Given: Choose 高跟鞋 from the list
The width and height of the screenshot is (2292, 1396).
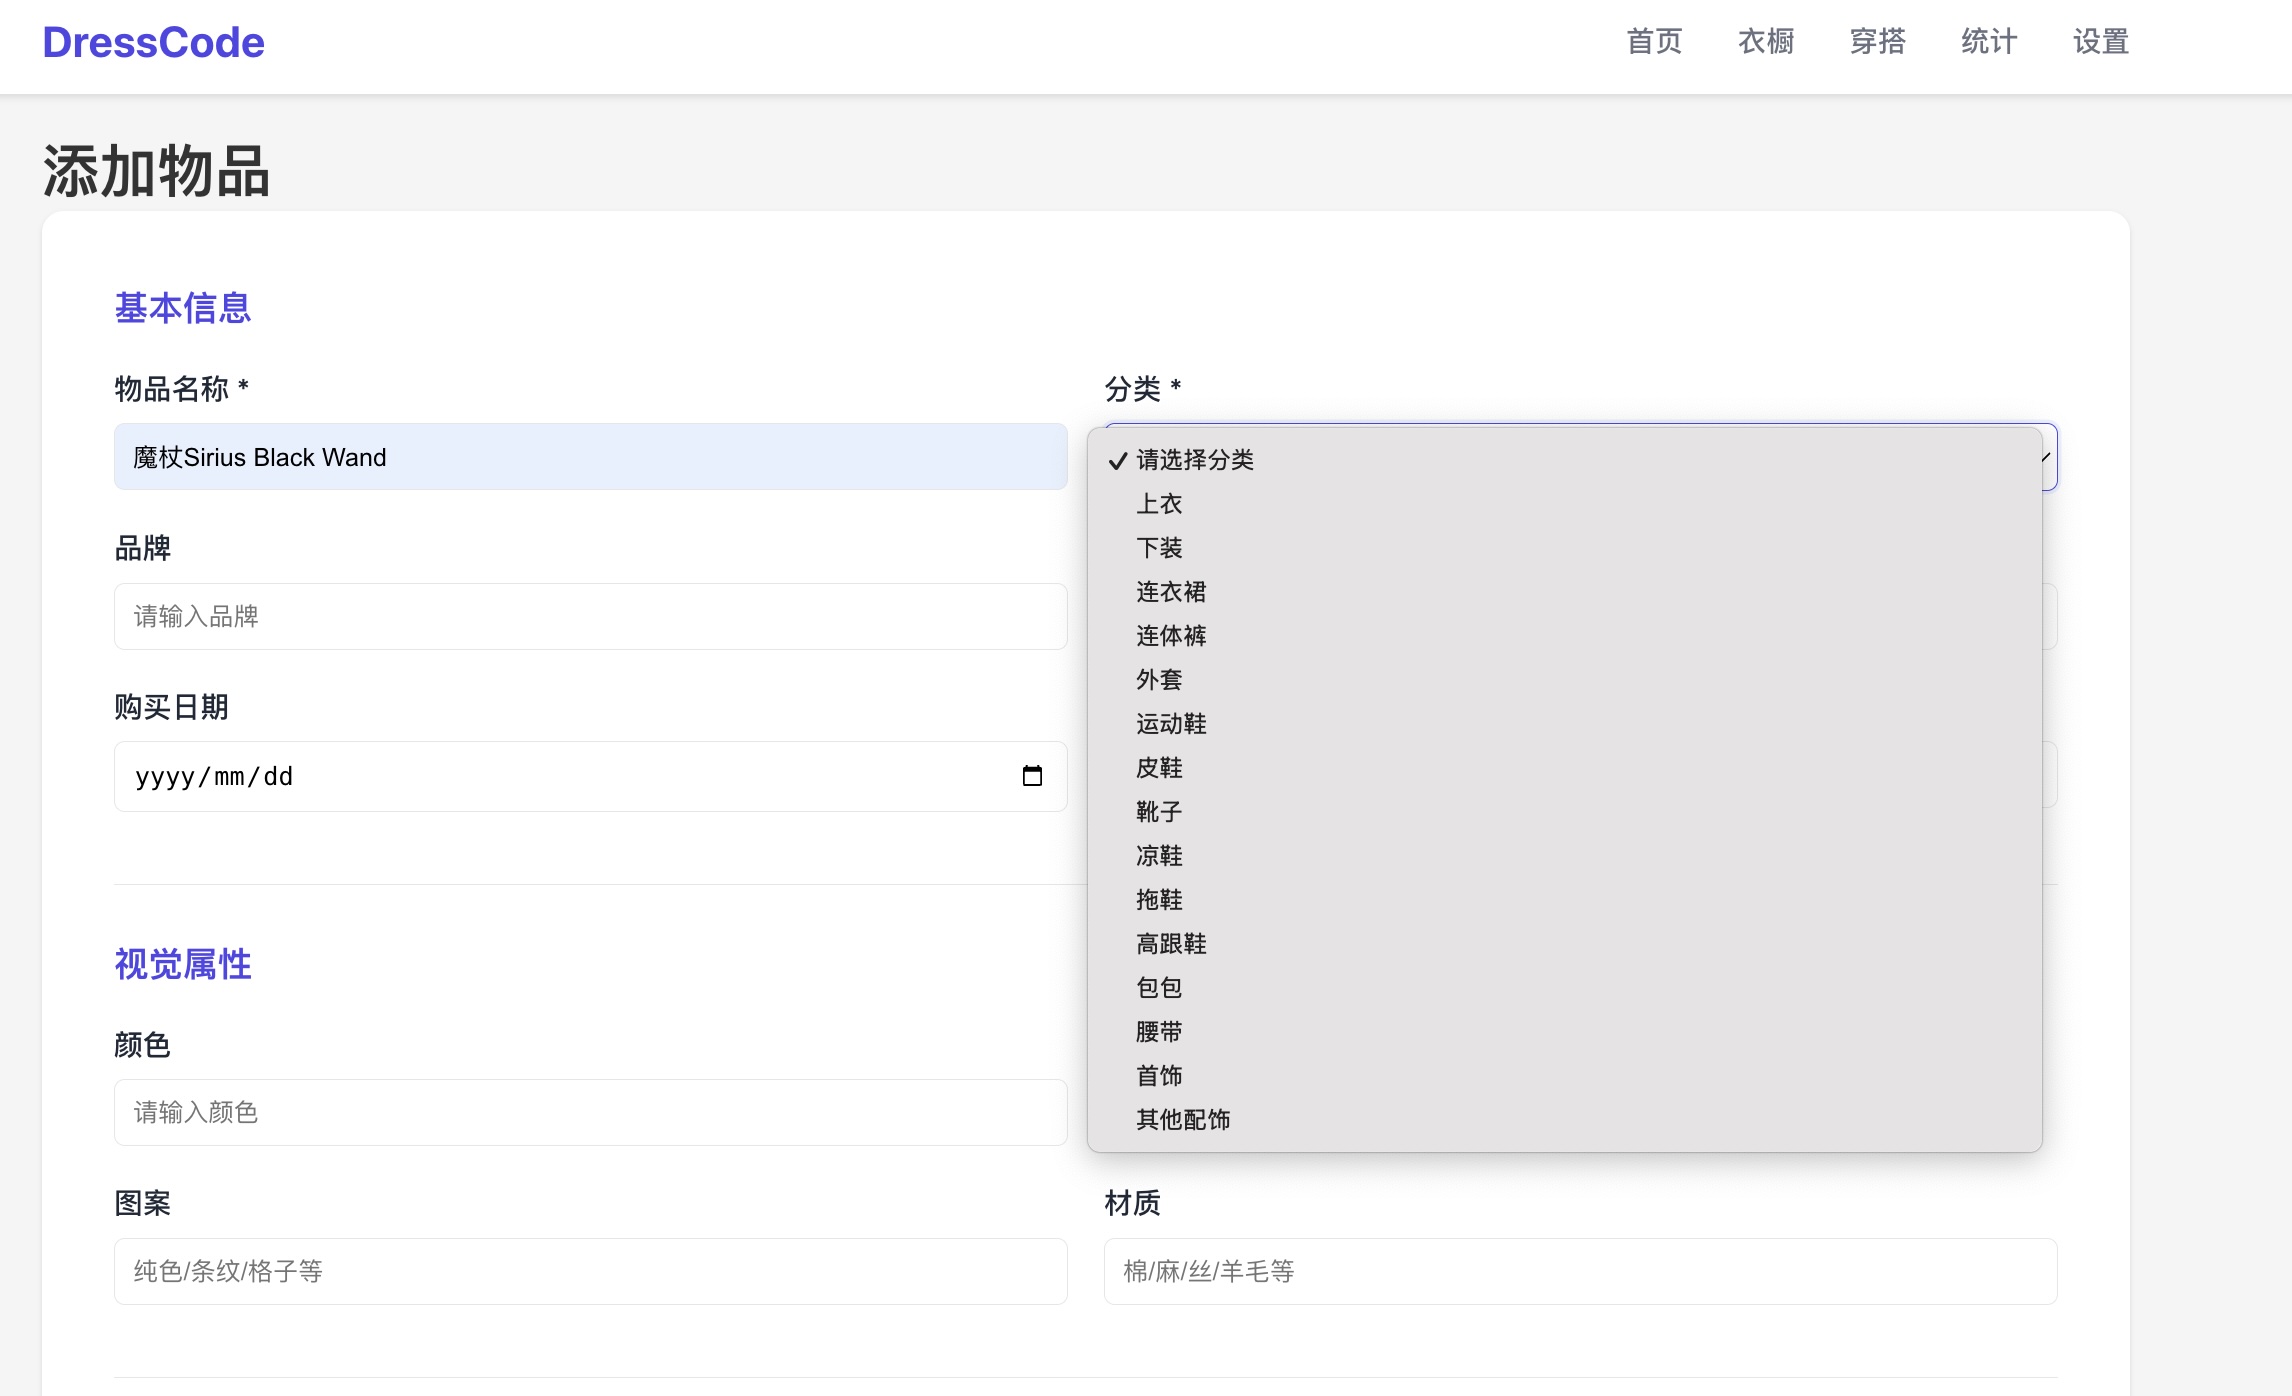Looking at the screenshot, I should (x=1171, y=944).
